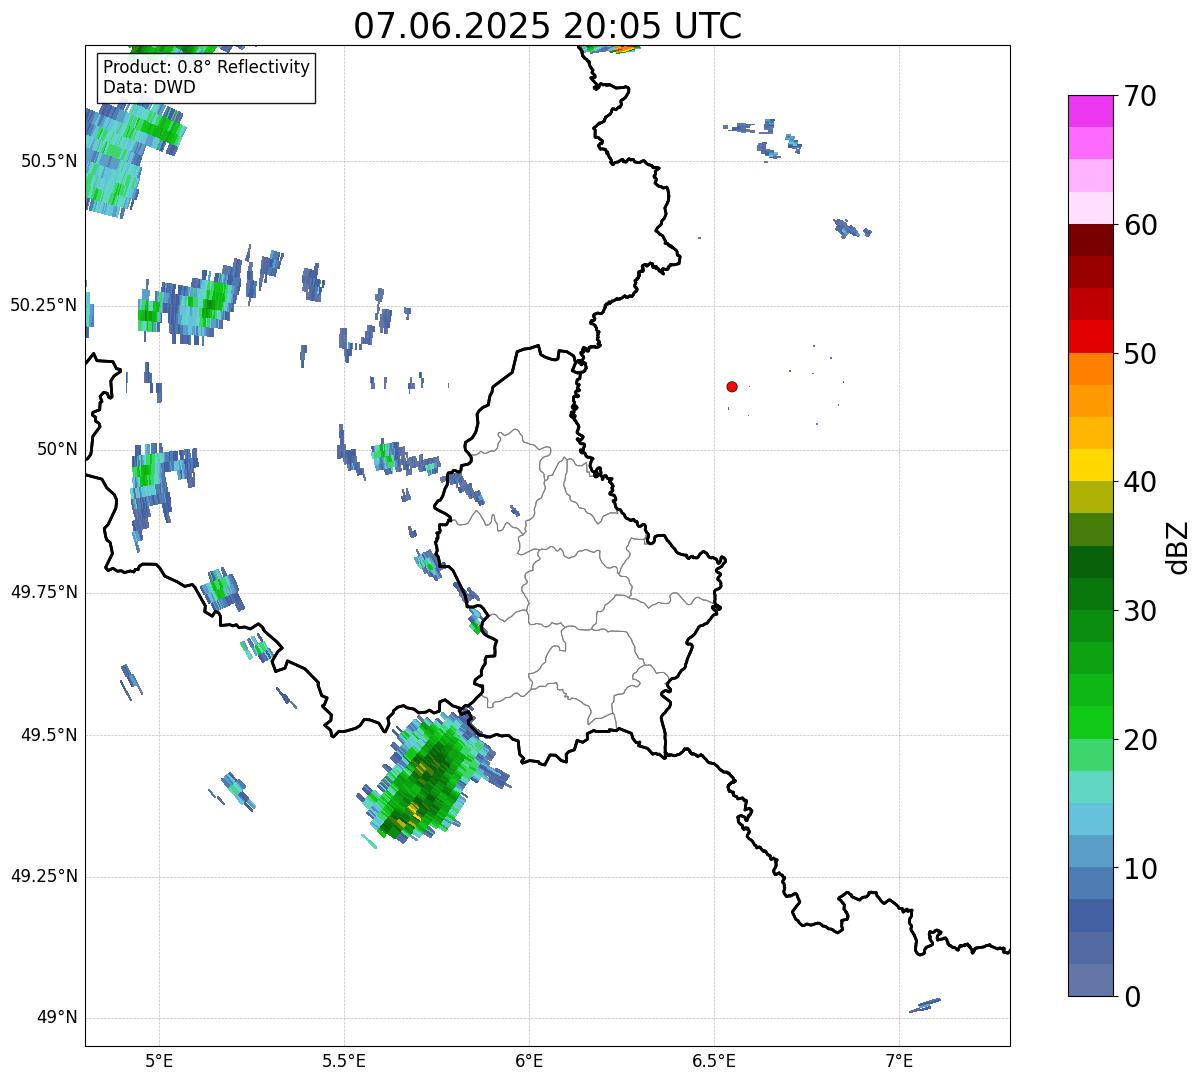
Task: Click the 5.5°E longitude label
Action: 344,1060
